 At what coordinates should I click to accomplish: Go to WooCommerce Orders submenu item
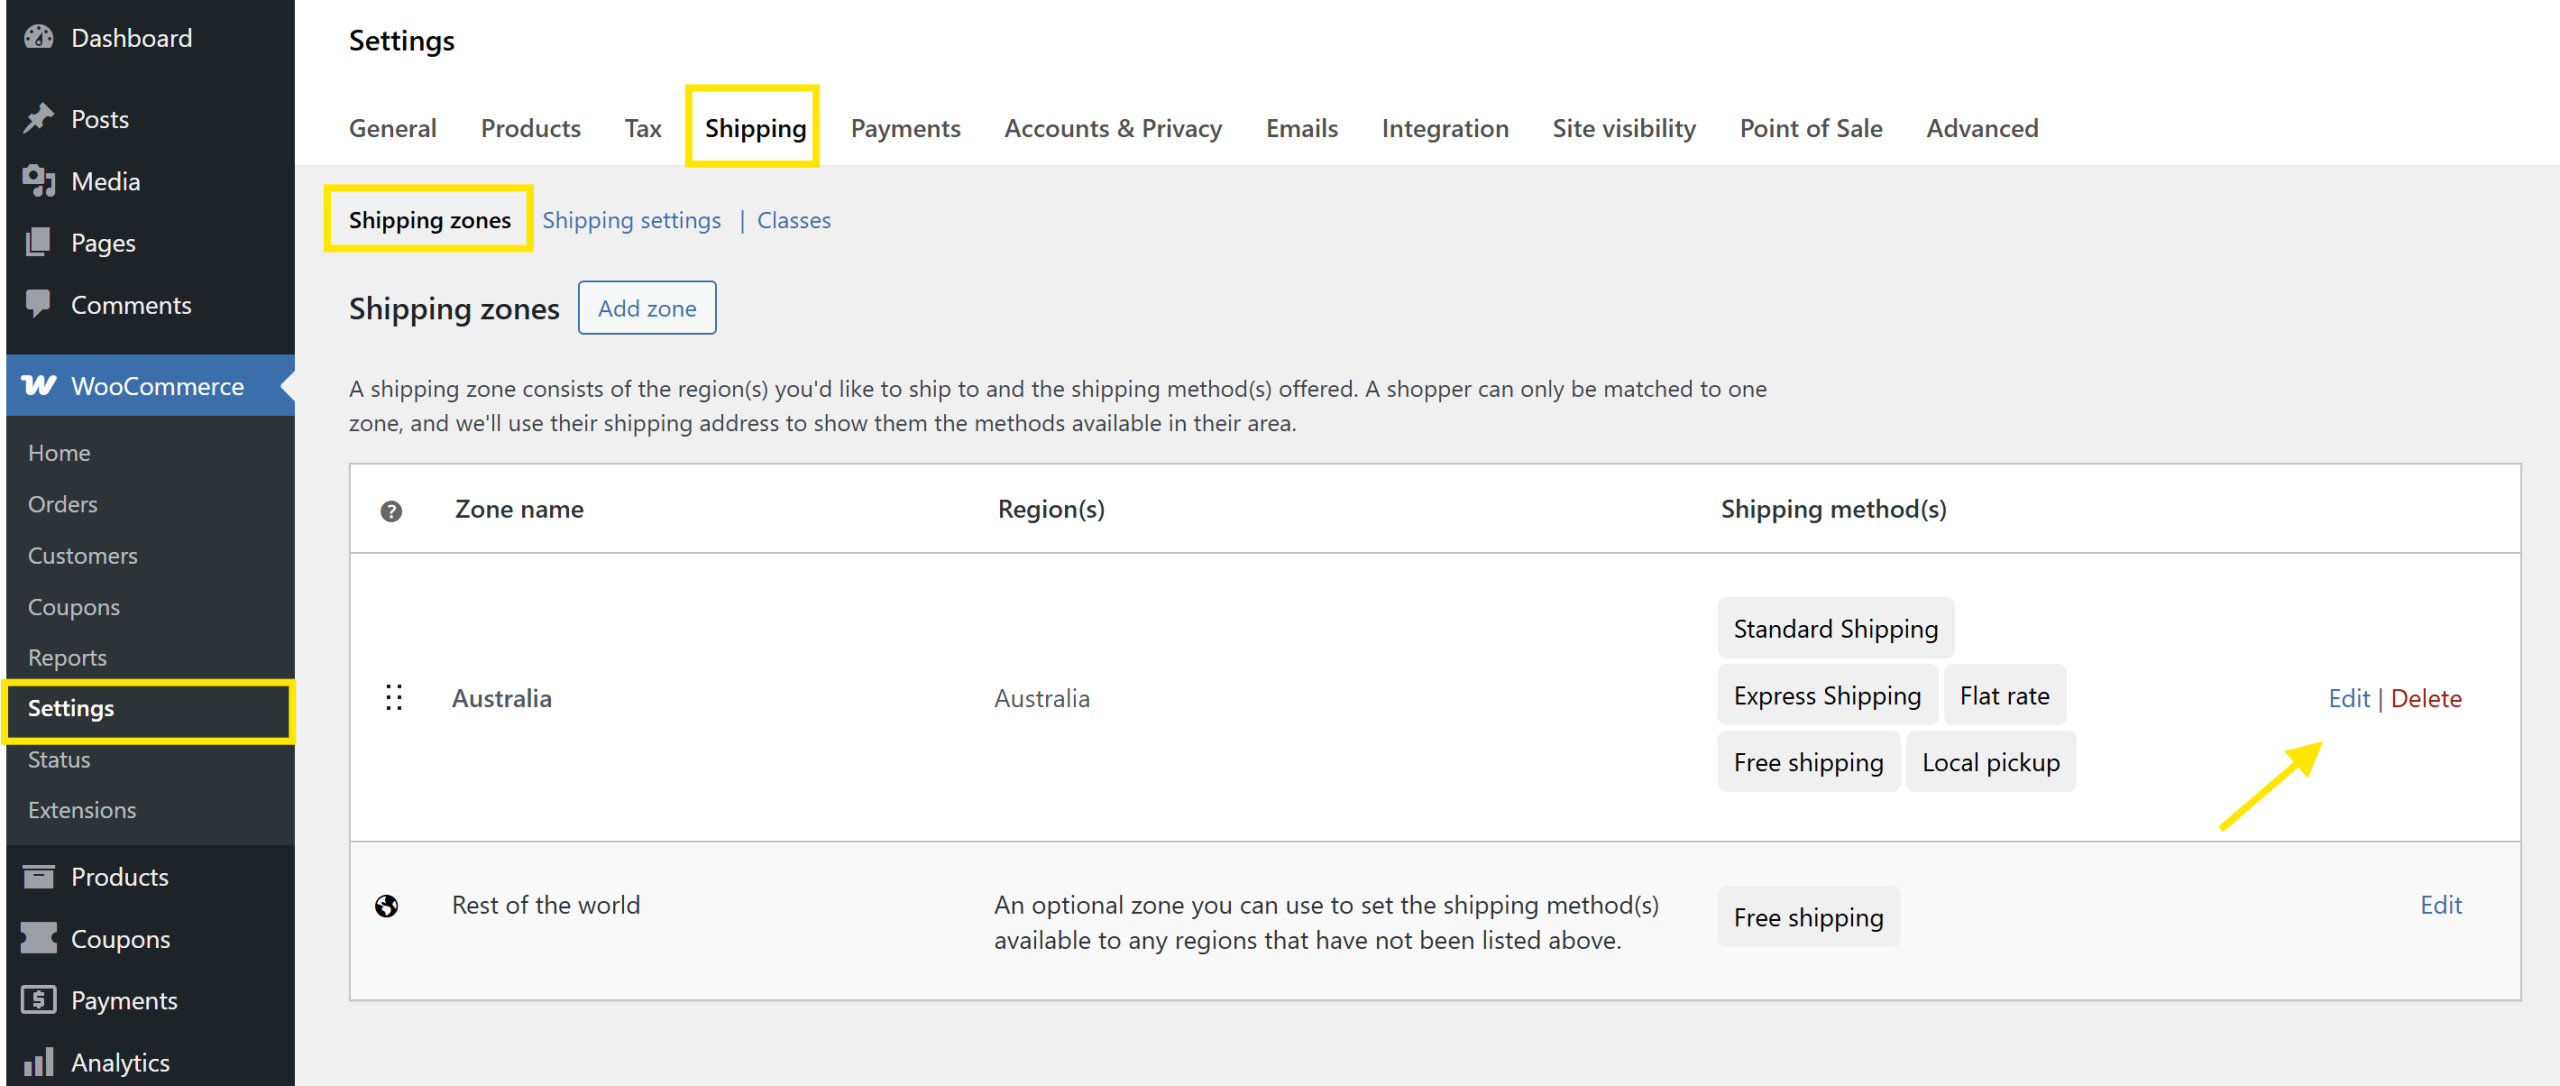[63, 504]
